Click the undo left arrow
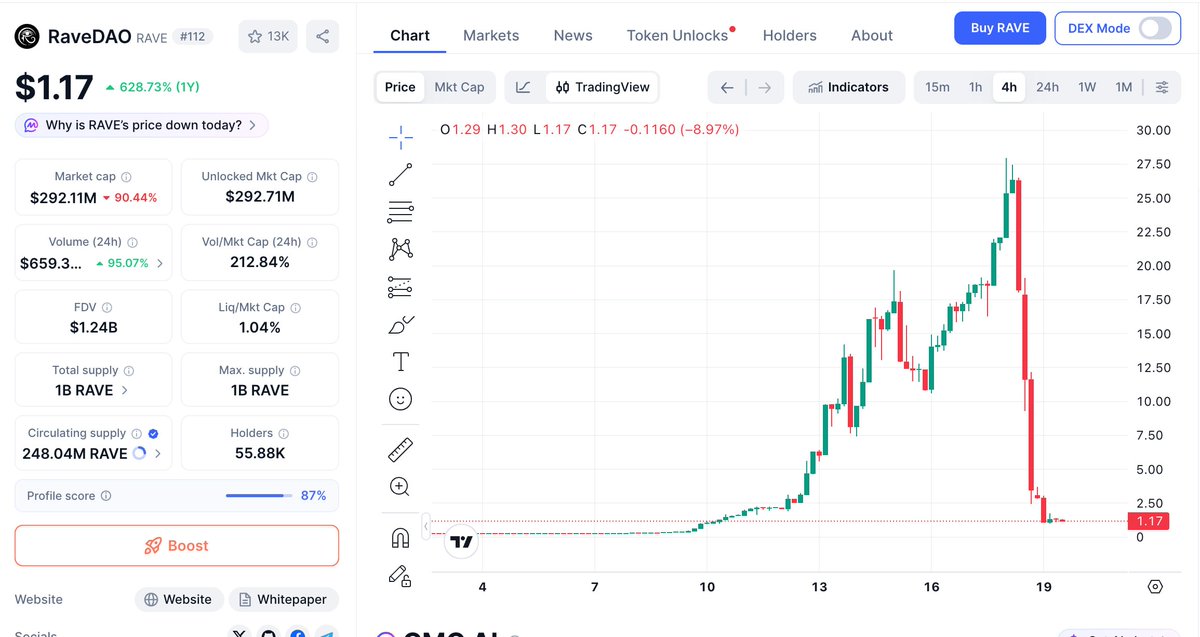Image resolution: width=1200 pixels, height=637 pixels. point(727,87)
